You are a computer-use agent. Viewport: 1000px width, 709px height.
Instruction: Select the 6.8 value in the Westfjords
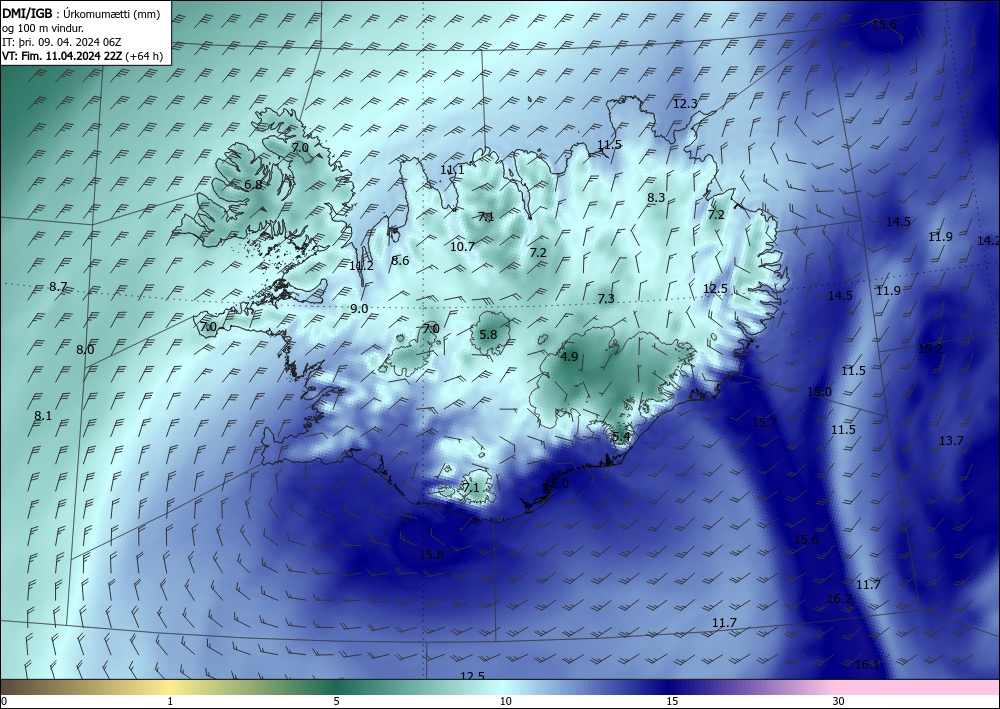click(253, 184)
